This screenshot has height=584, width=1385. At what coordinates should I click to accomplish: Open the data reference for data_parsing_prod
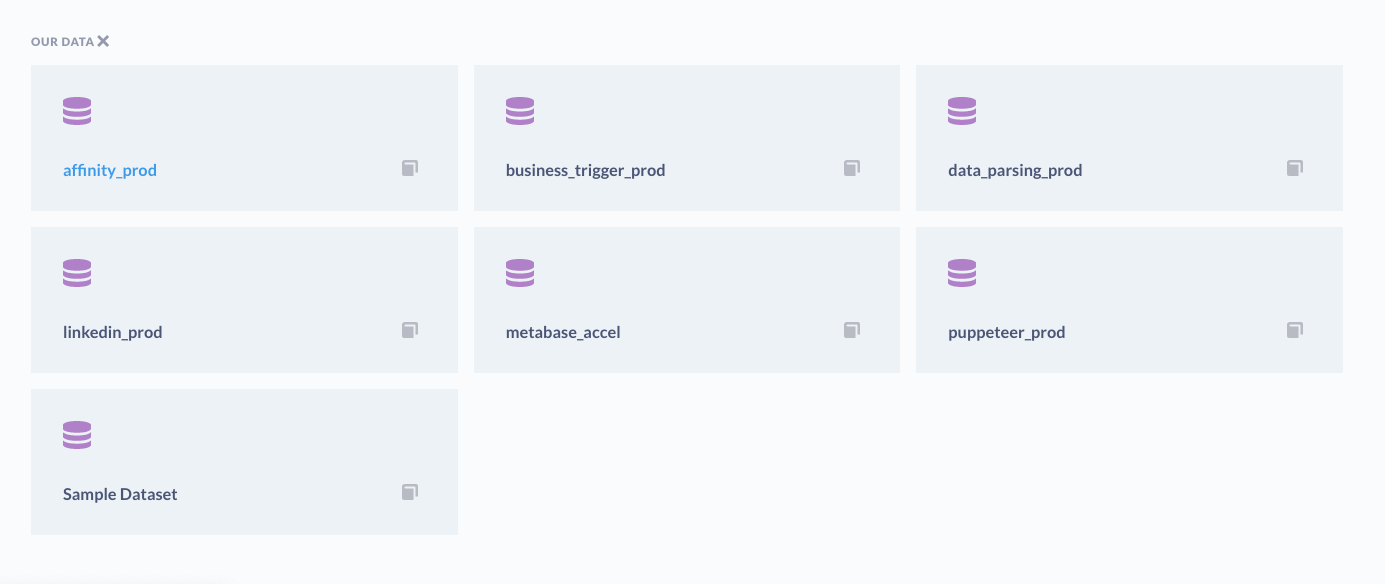coord(1295,168)
